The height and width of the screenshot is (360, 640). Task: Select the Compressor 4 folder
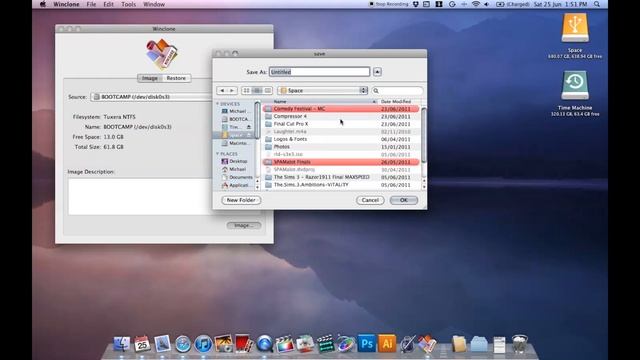341,116
